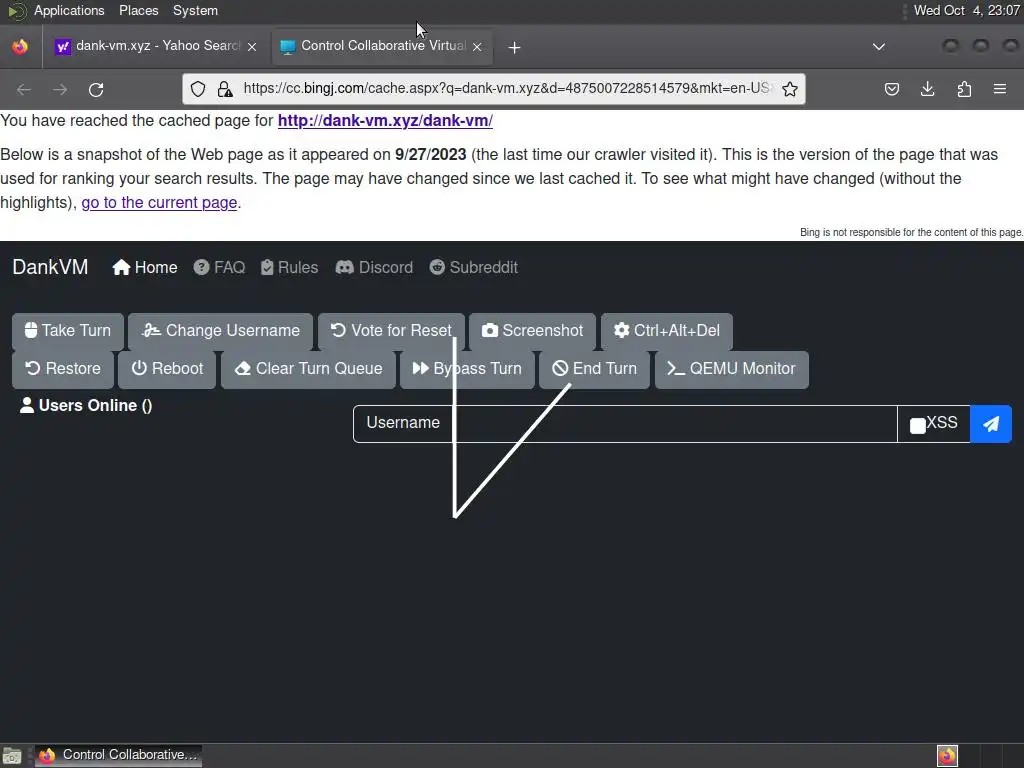Click the Take Turn button
1024x768 pixels.
click(68, 330)
